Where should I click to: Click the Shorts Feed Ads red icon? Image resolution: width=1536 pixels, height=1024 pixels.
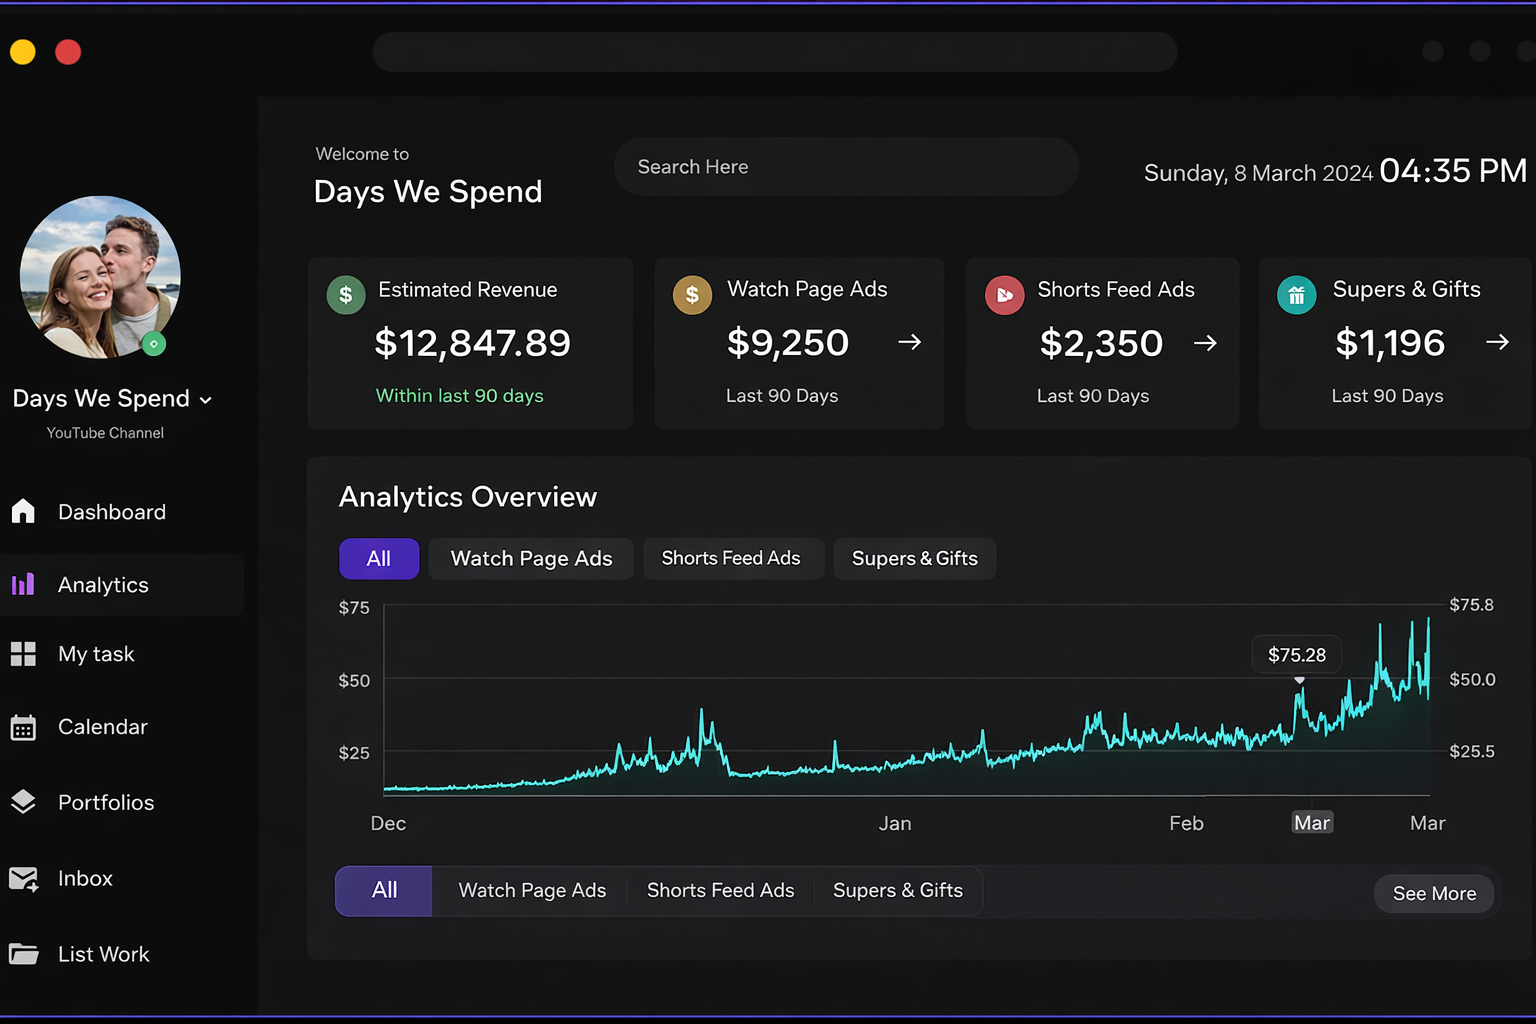(1004, 295)
